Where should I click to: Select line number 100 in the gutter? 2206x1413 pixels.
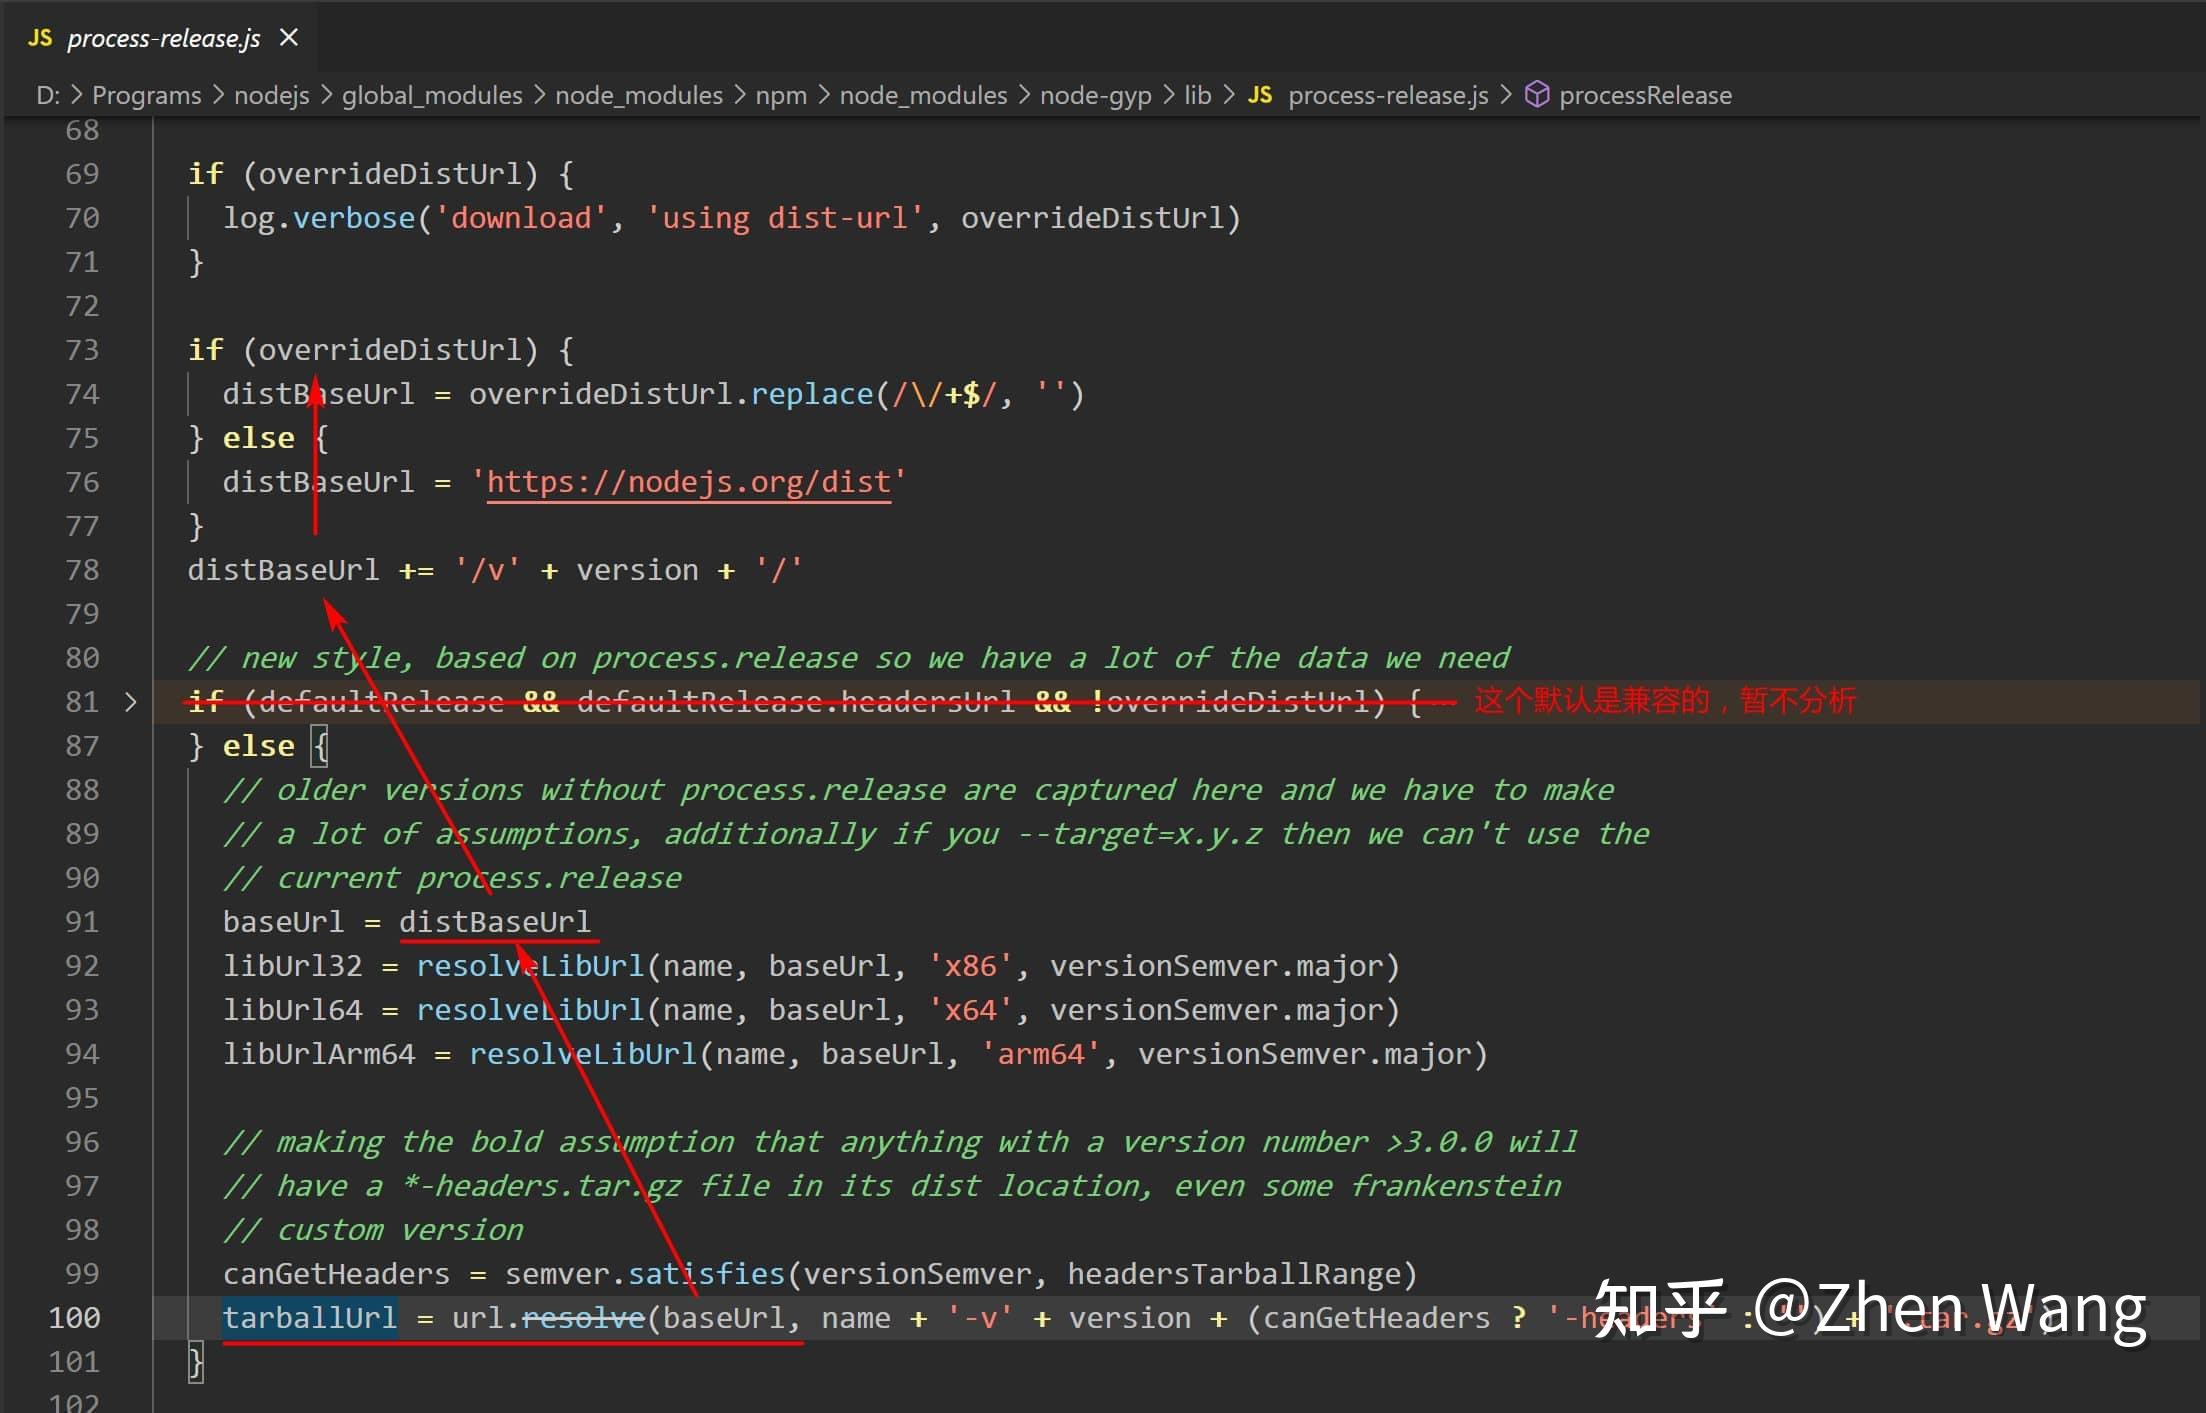pos(73,1317)
